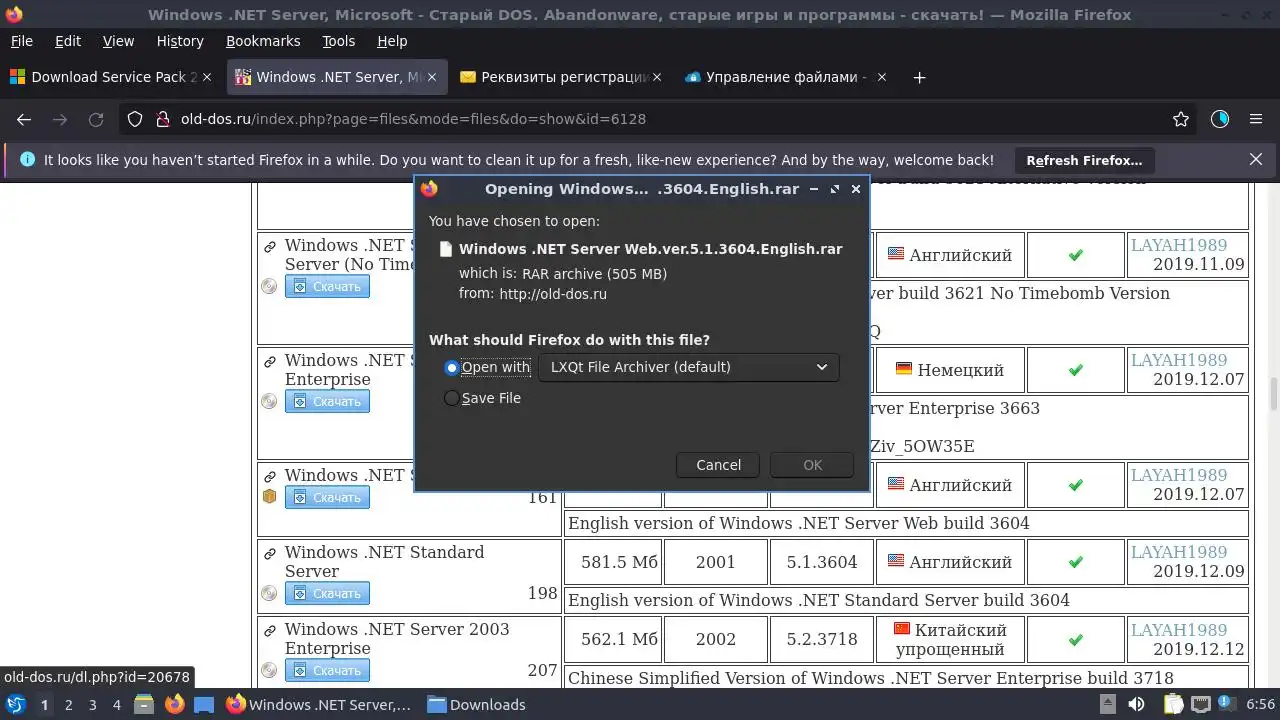The image size is (1280, 720).
Task: Click the connection padlock icon
Action: pos(163,119)
